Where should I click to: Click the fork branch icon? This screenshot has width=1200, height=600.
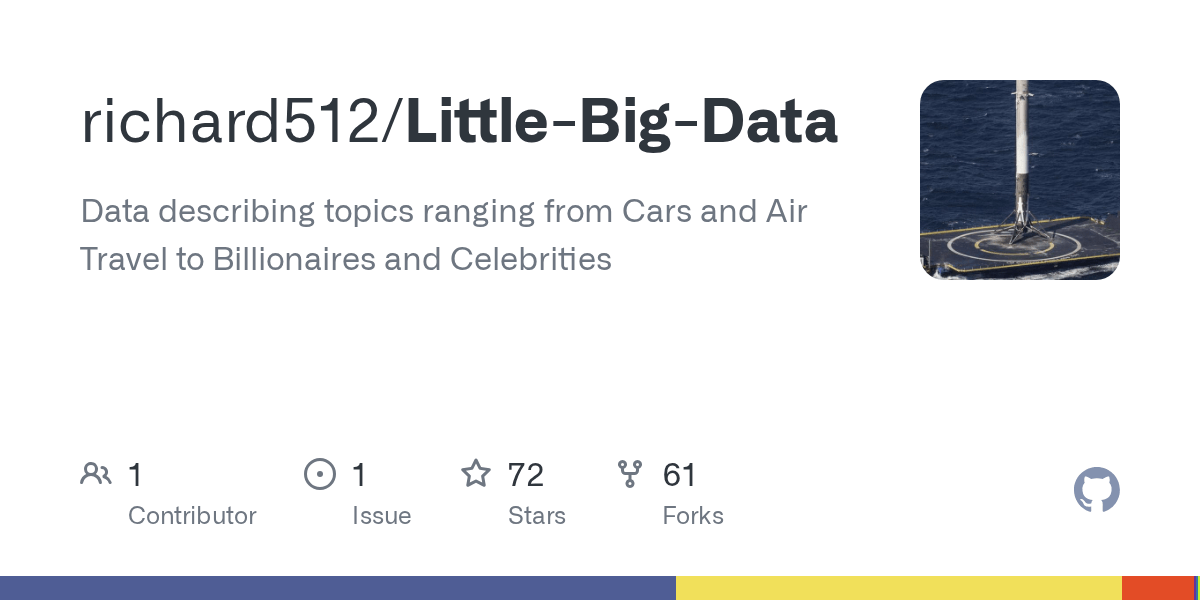(x=630, y=474)
